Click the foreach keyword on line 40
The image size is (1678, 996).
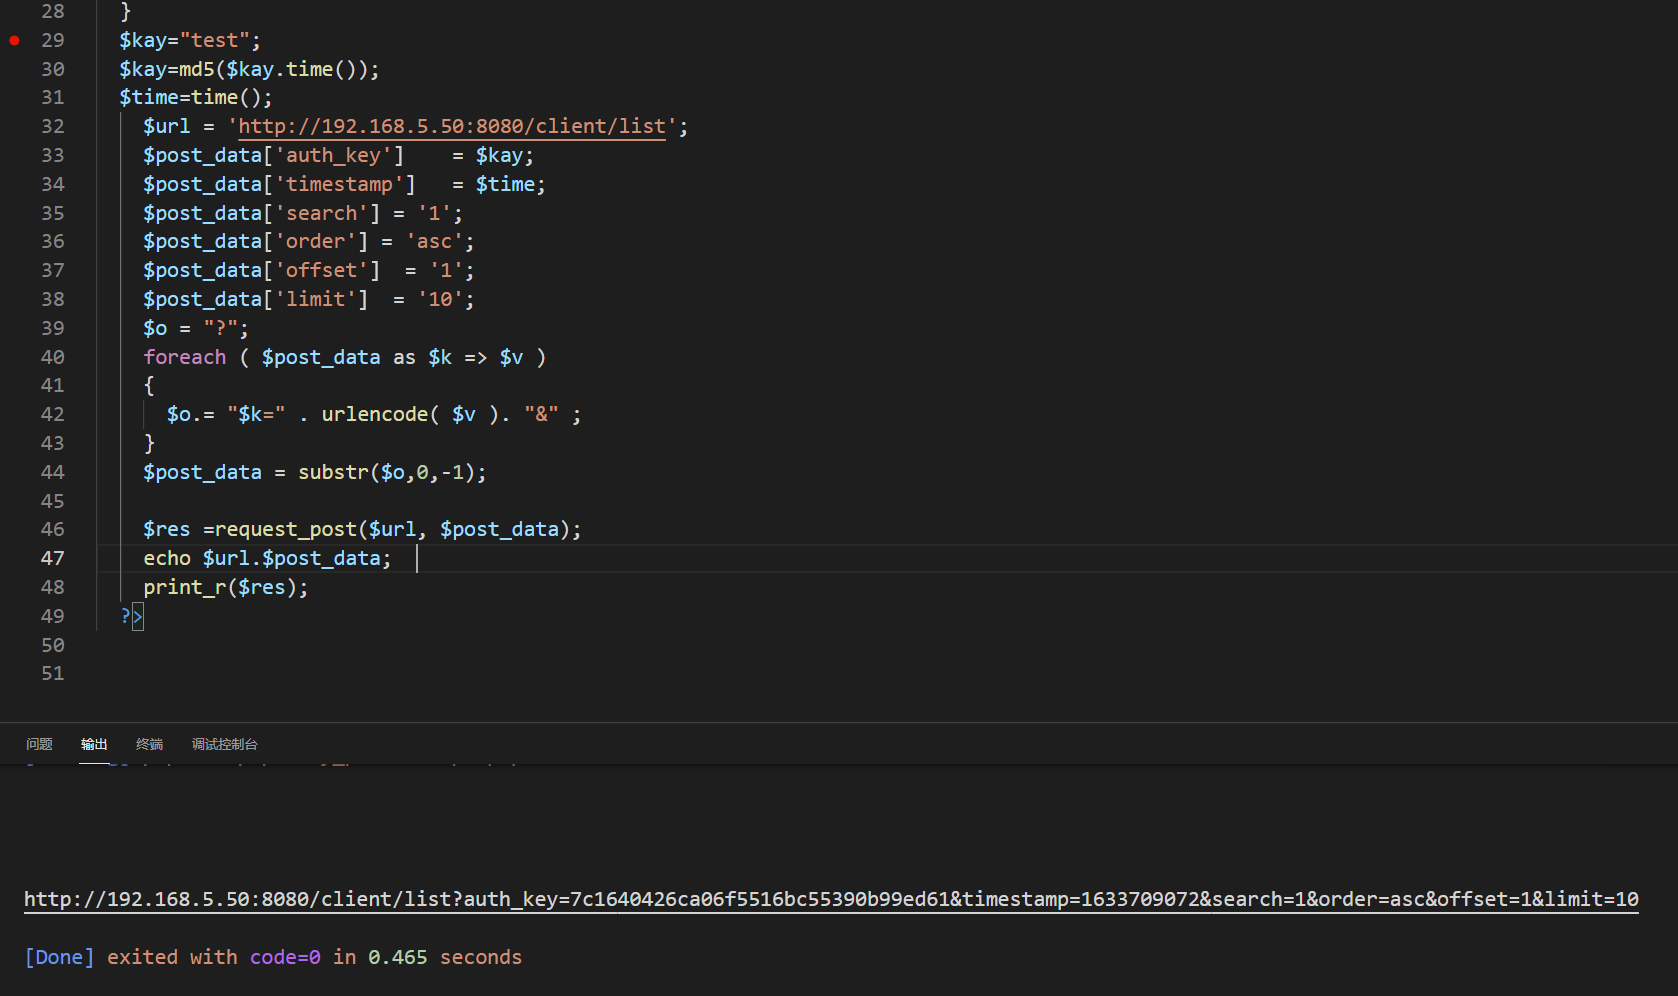(184, 357)
